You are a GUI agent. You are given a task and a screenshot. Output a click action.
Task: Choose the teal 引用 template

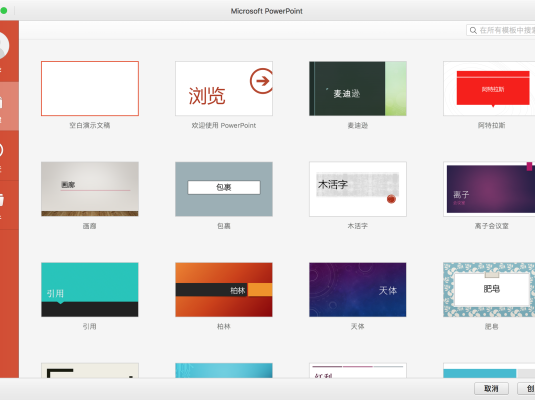(x=90, y=290)
